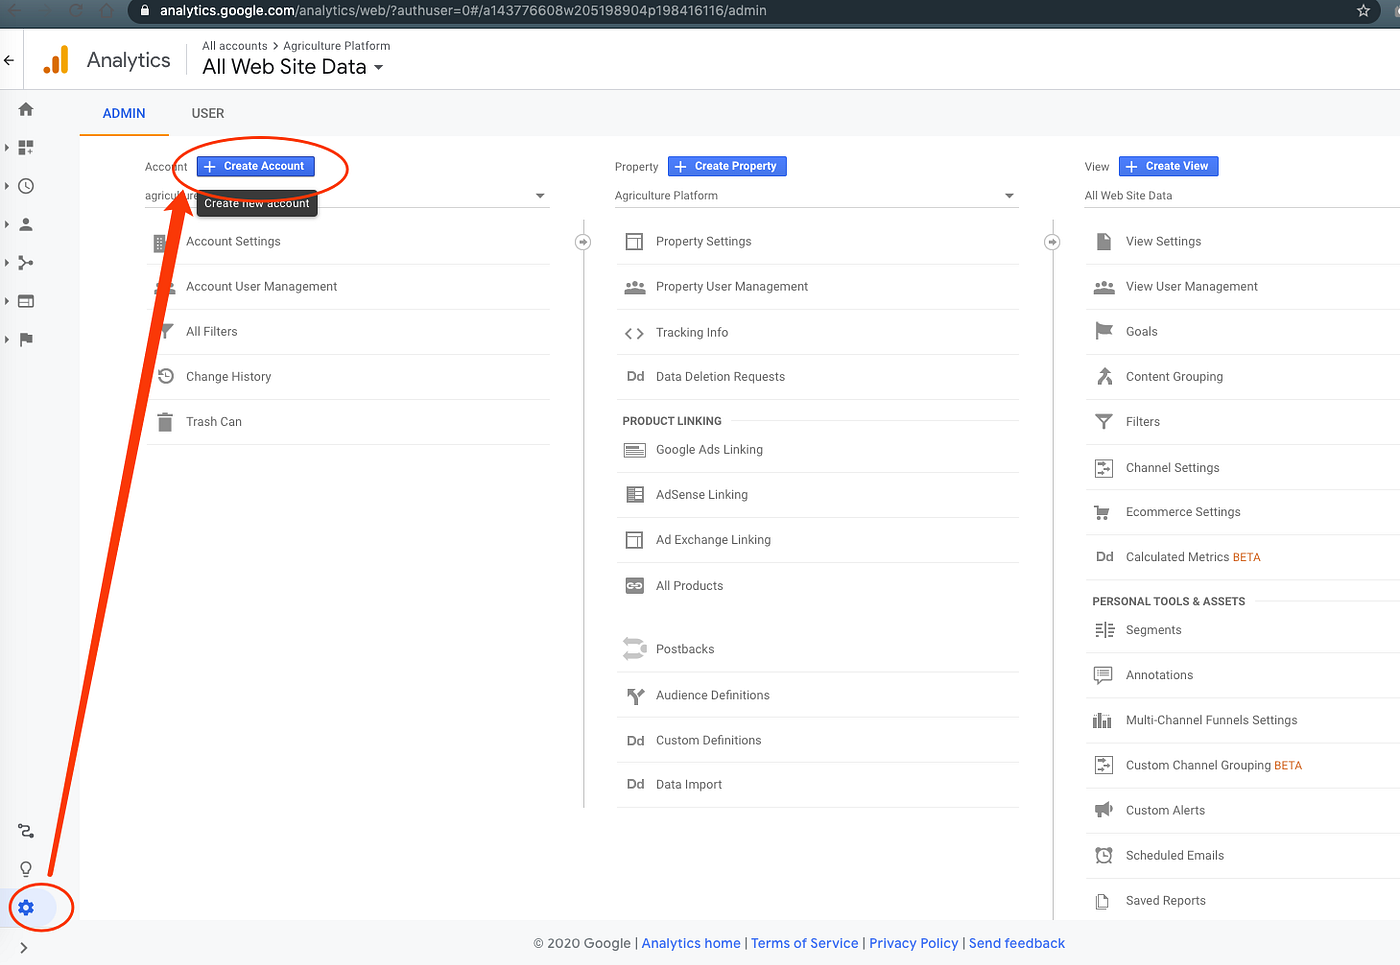
Task: Click the Create Account button
Action: click(x=256, y=166)
